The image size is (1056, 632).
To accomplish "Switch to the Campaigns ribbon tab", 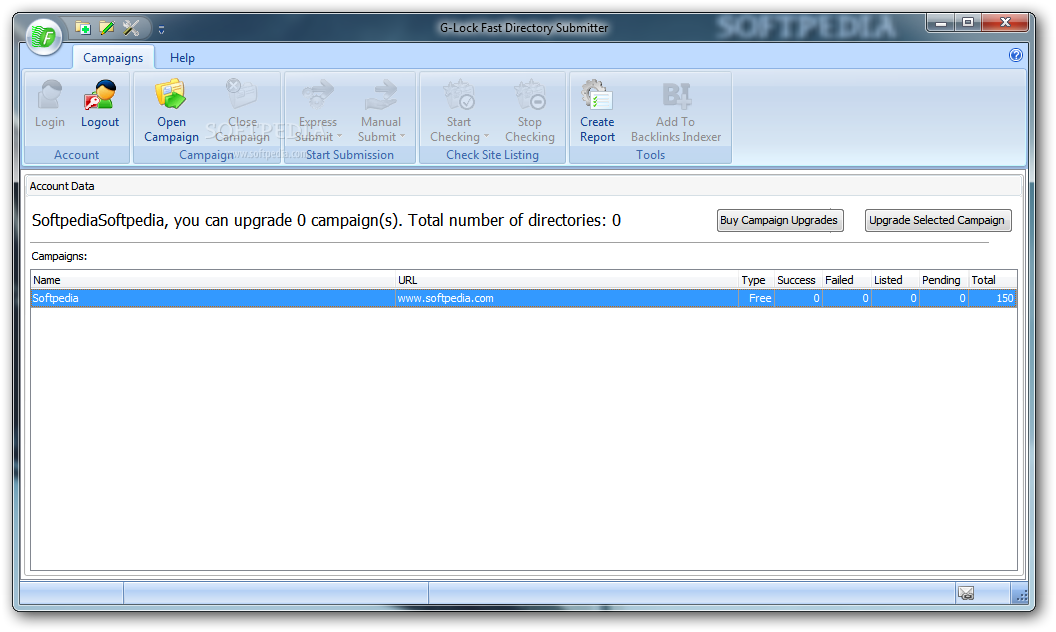I will [113, 58].
